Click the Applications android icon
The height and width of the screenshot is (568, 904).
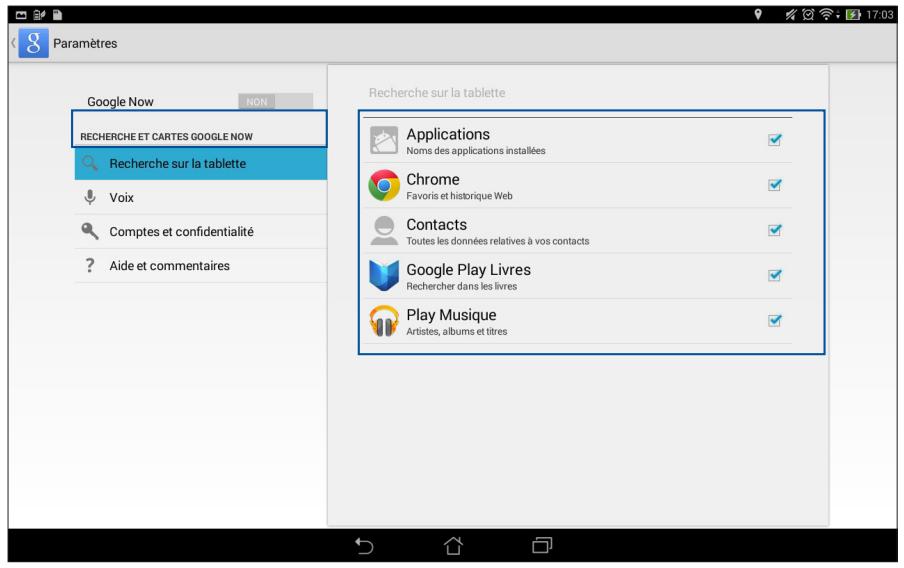pyautogui.click(x=384, y=140)
